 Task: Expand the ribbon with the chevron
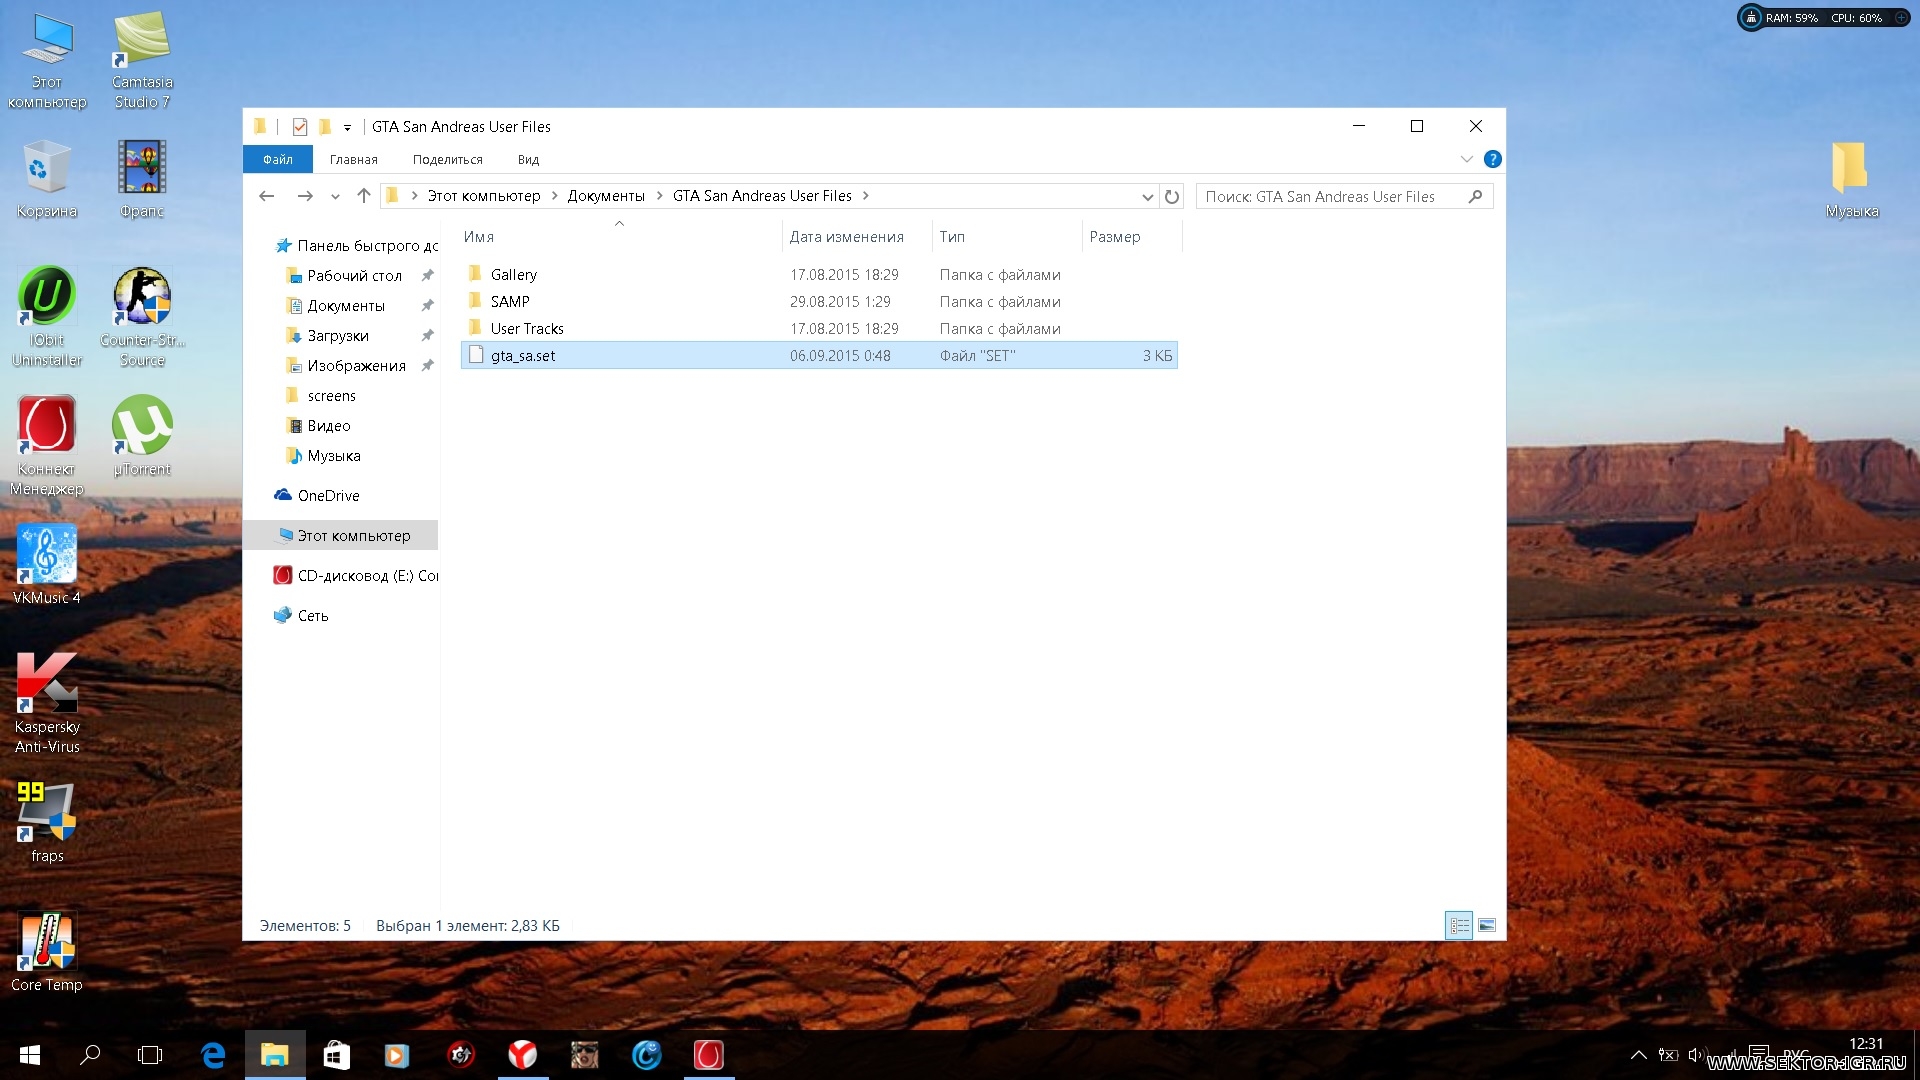click(1466, 159)
